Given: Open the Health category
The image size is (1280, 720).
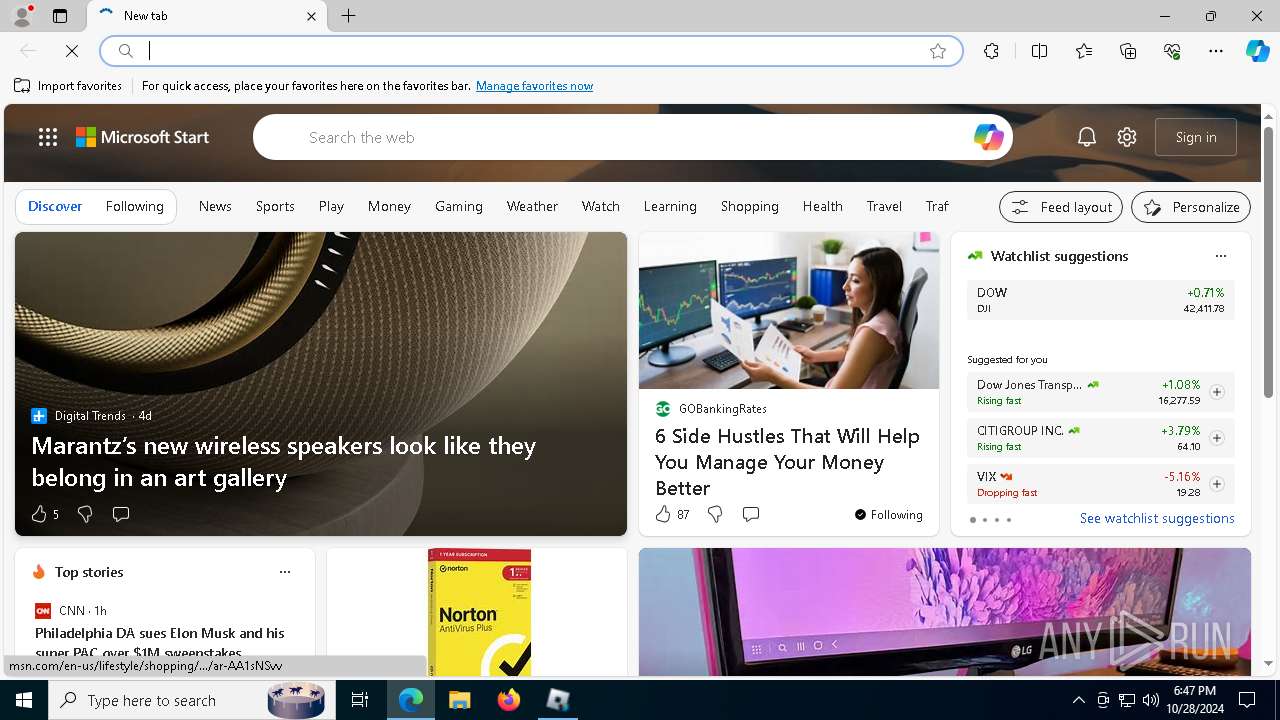Looking at the screenshot, I should pos(823,206).
